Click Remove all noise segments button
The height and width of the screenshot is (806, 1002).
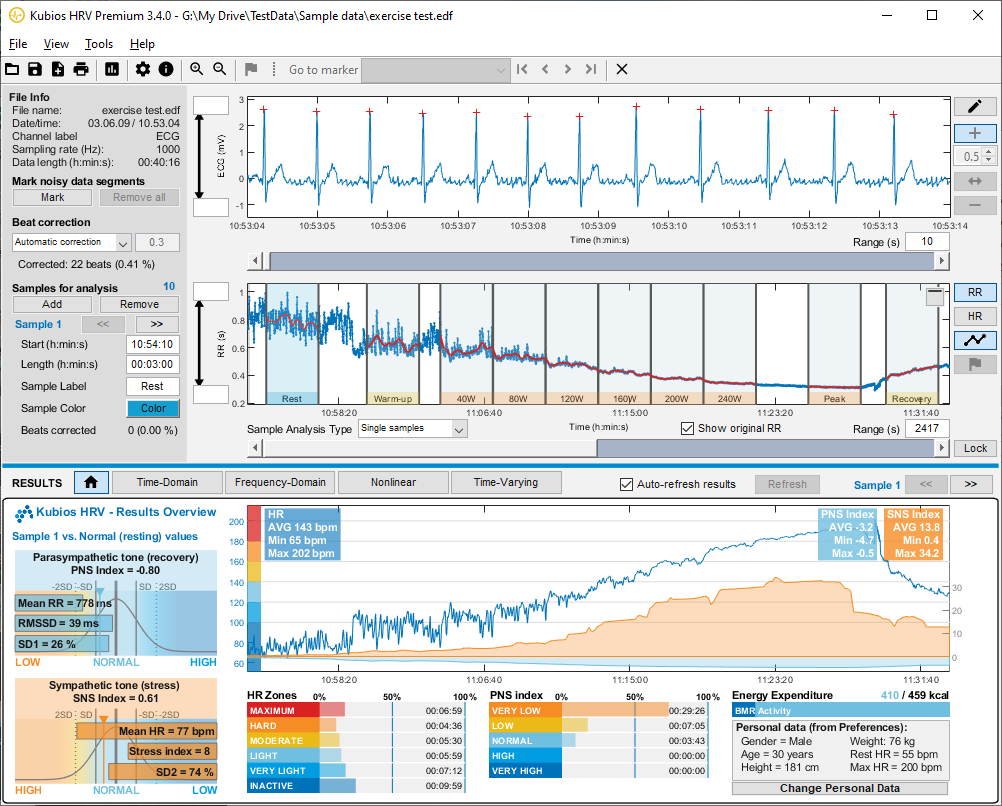pyautogui.click(x=139, y=198)
